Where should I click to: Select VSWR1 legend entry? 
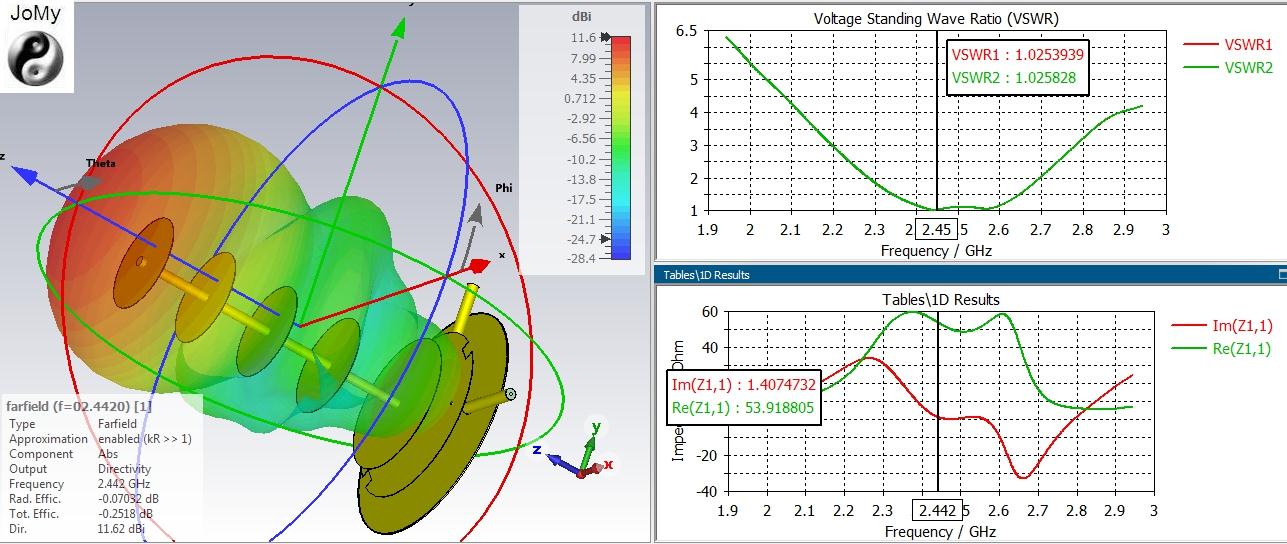click(1227, 45)
